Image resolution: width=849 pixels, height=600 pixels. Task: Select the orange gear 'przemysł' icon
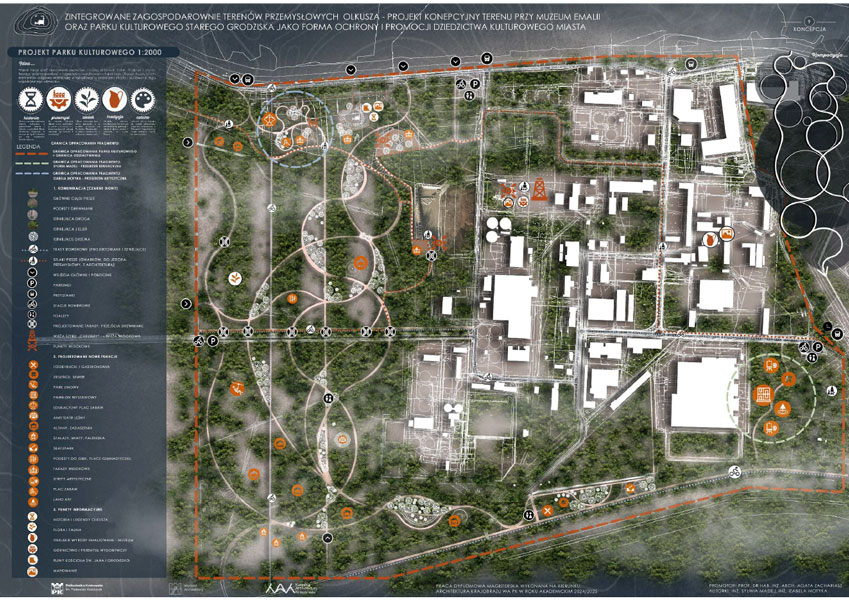point(59,100)
